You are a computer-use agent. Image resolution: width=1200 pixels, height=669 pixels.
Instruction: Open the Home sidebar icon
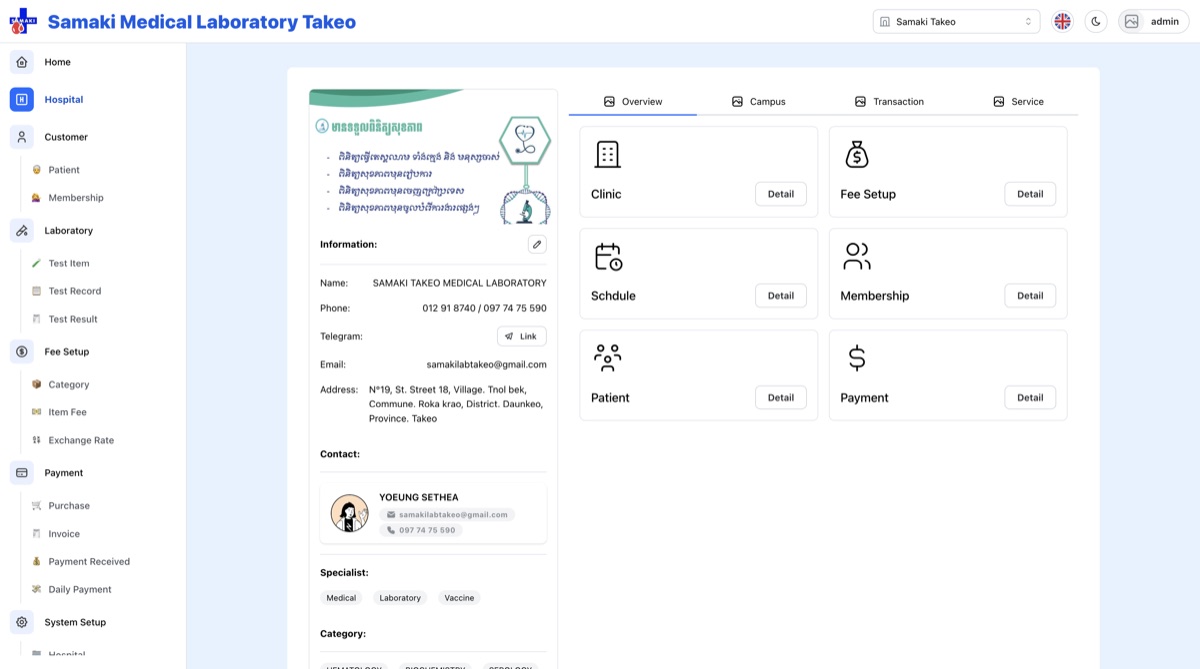22,62
